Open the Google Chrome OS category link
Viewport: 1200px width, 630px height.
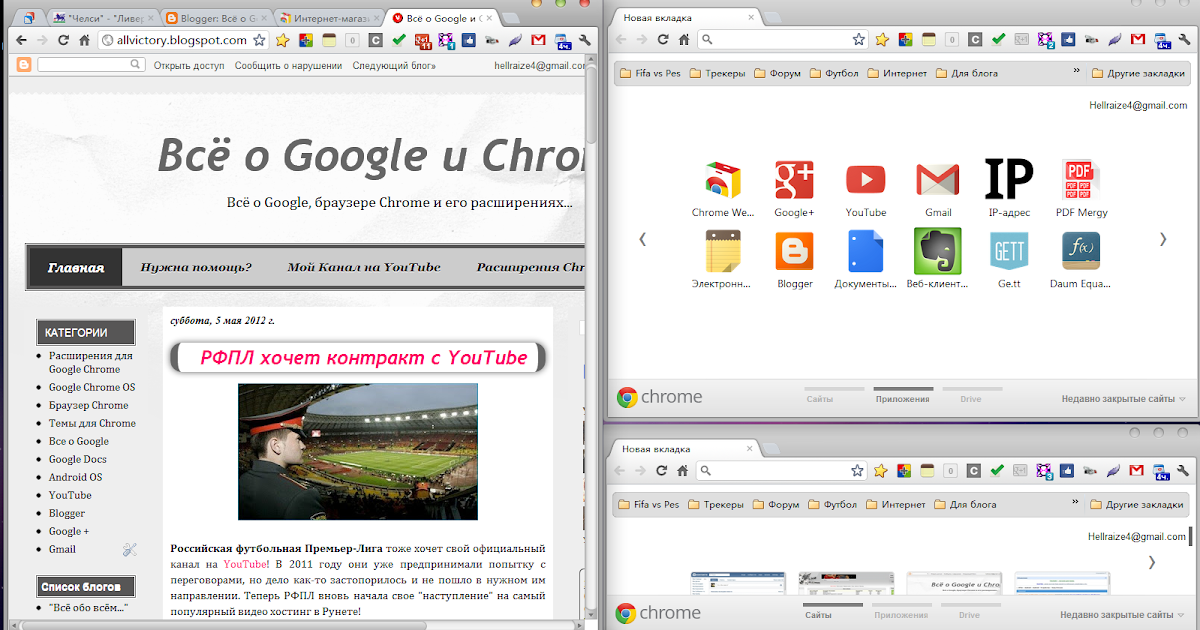click(x=92, y=387)
